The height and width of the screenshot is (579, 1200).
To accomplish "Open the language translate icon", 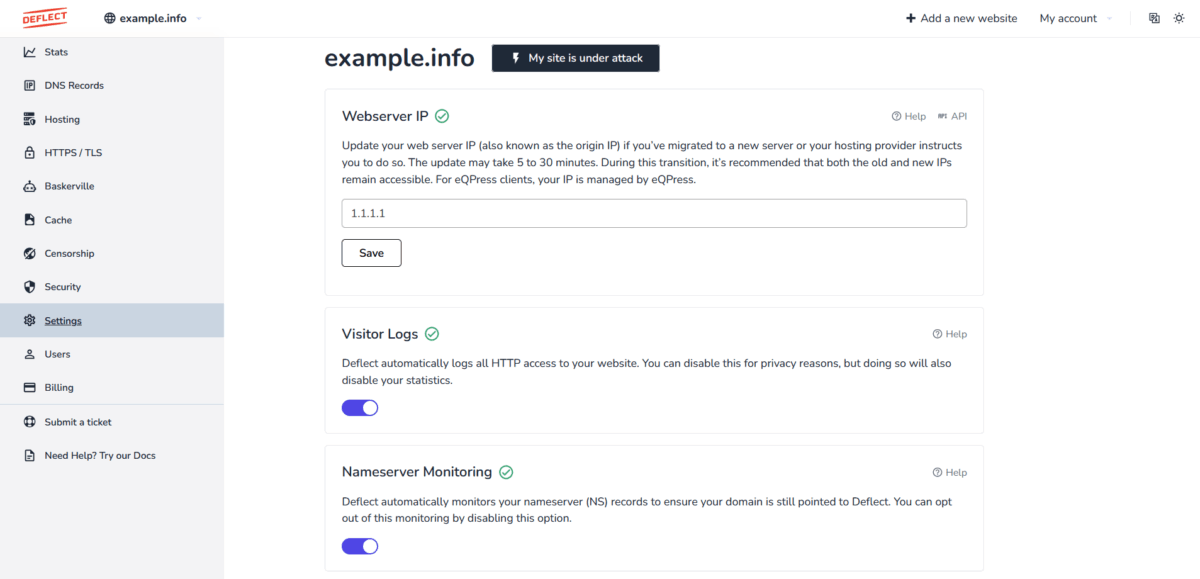I will pos(1154,18).
